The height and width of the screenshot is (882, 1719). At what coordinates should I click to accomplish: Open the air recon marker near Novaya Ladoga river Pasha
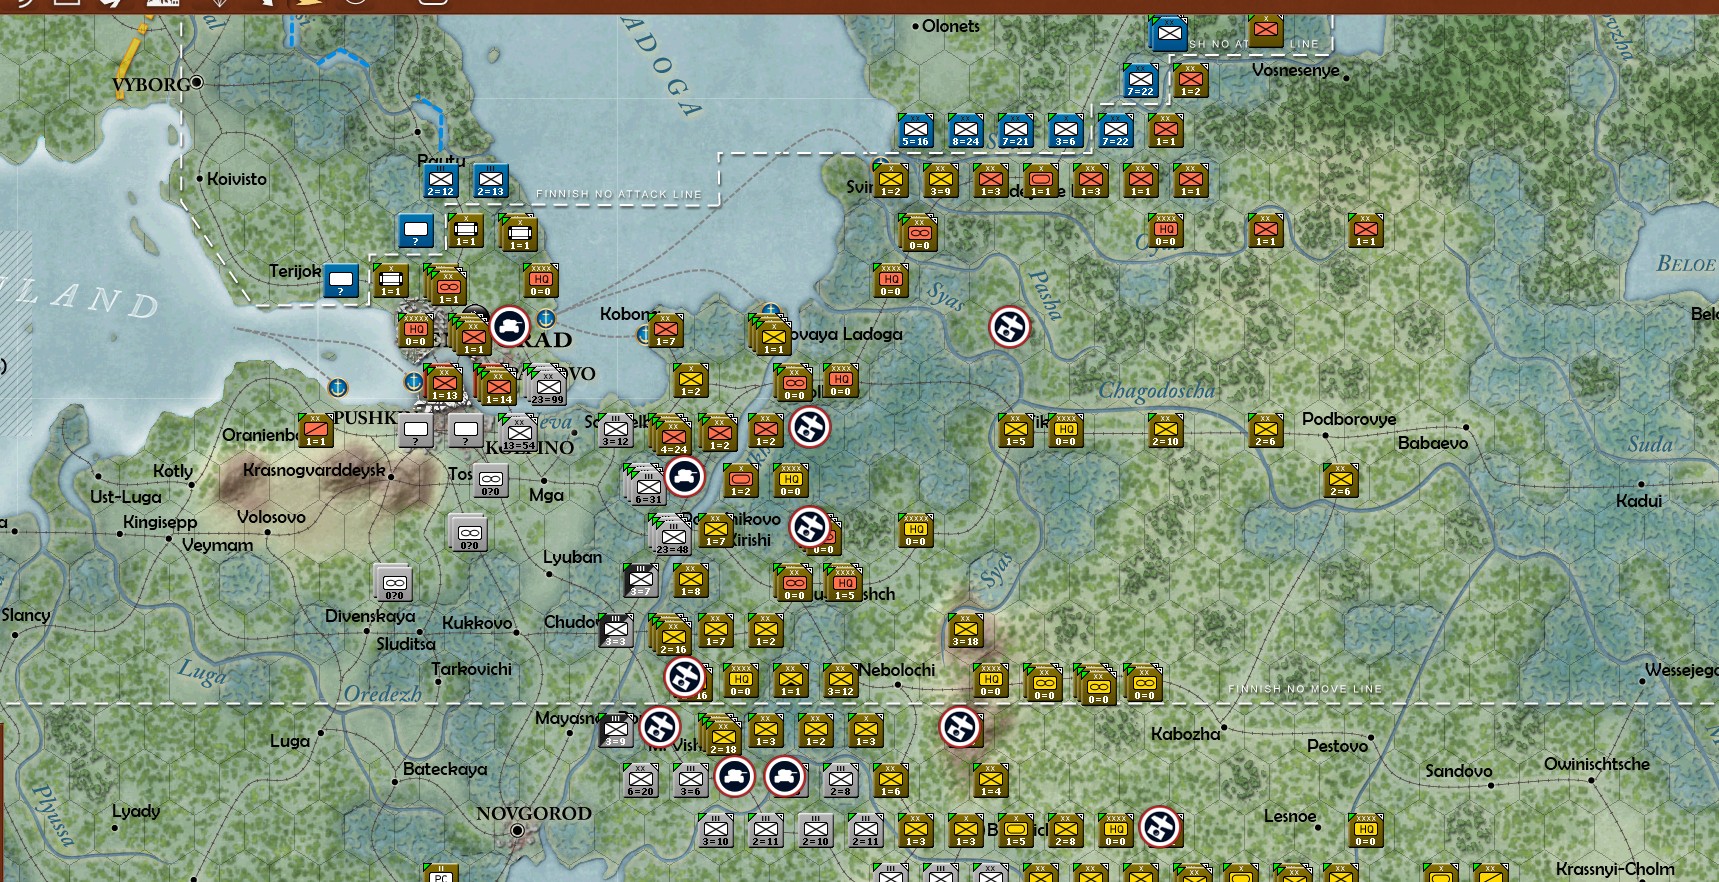(1010, 326)
